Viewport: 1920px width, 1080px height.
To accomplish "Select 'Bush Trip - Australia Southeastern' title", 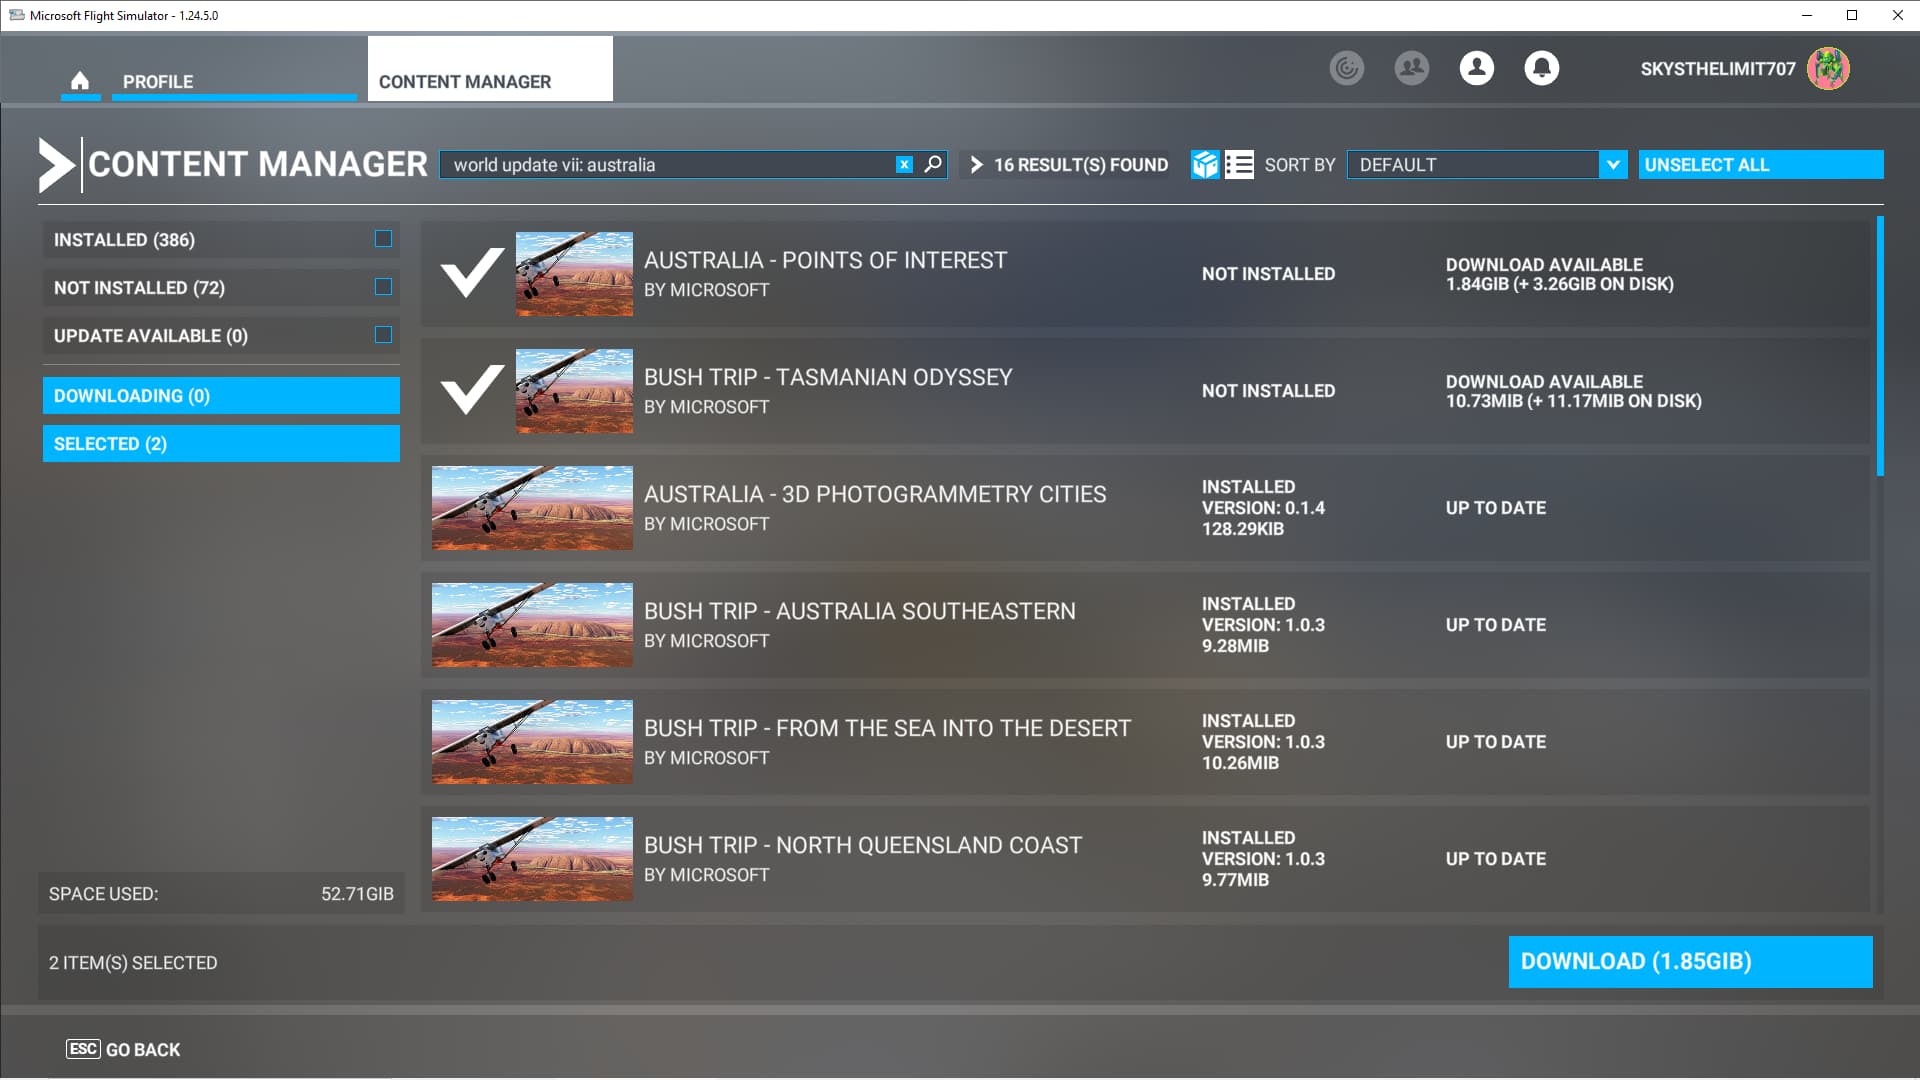I will click(x=860, y=611).
